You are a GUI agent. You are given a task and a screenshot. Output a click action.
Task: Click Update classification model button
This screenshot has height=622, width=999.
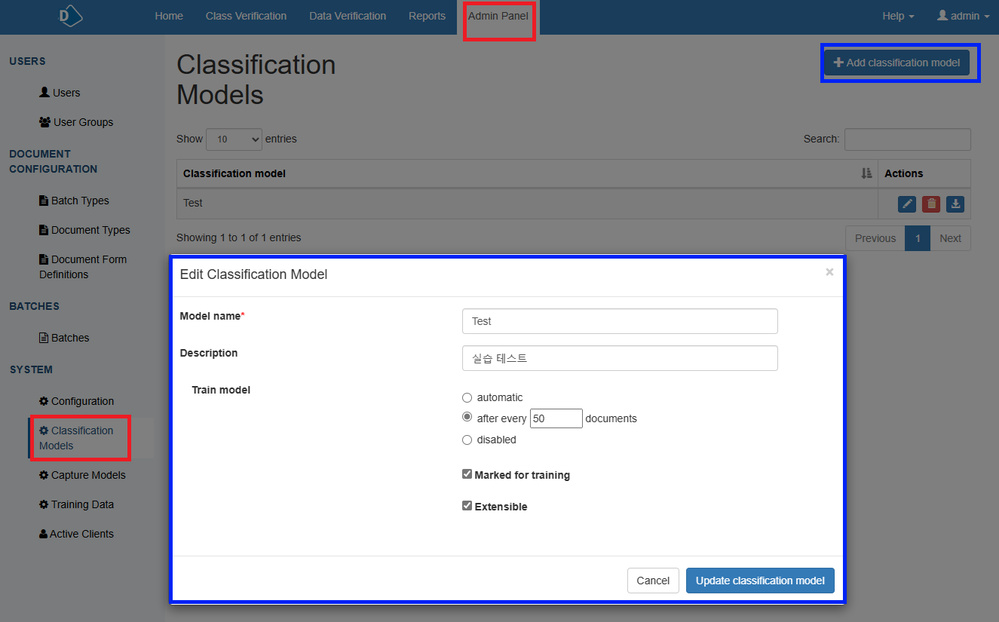759,581
